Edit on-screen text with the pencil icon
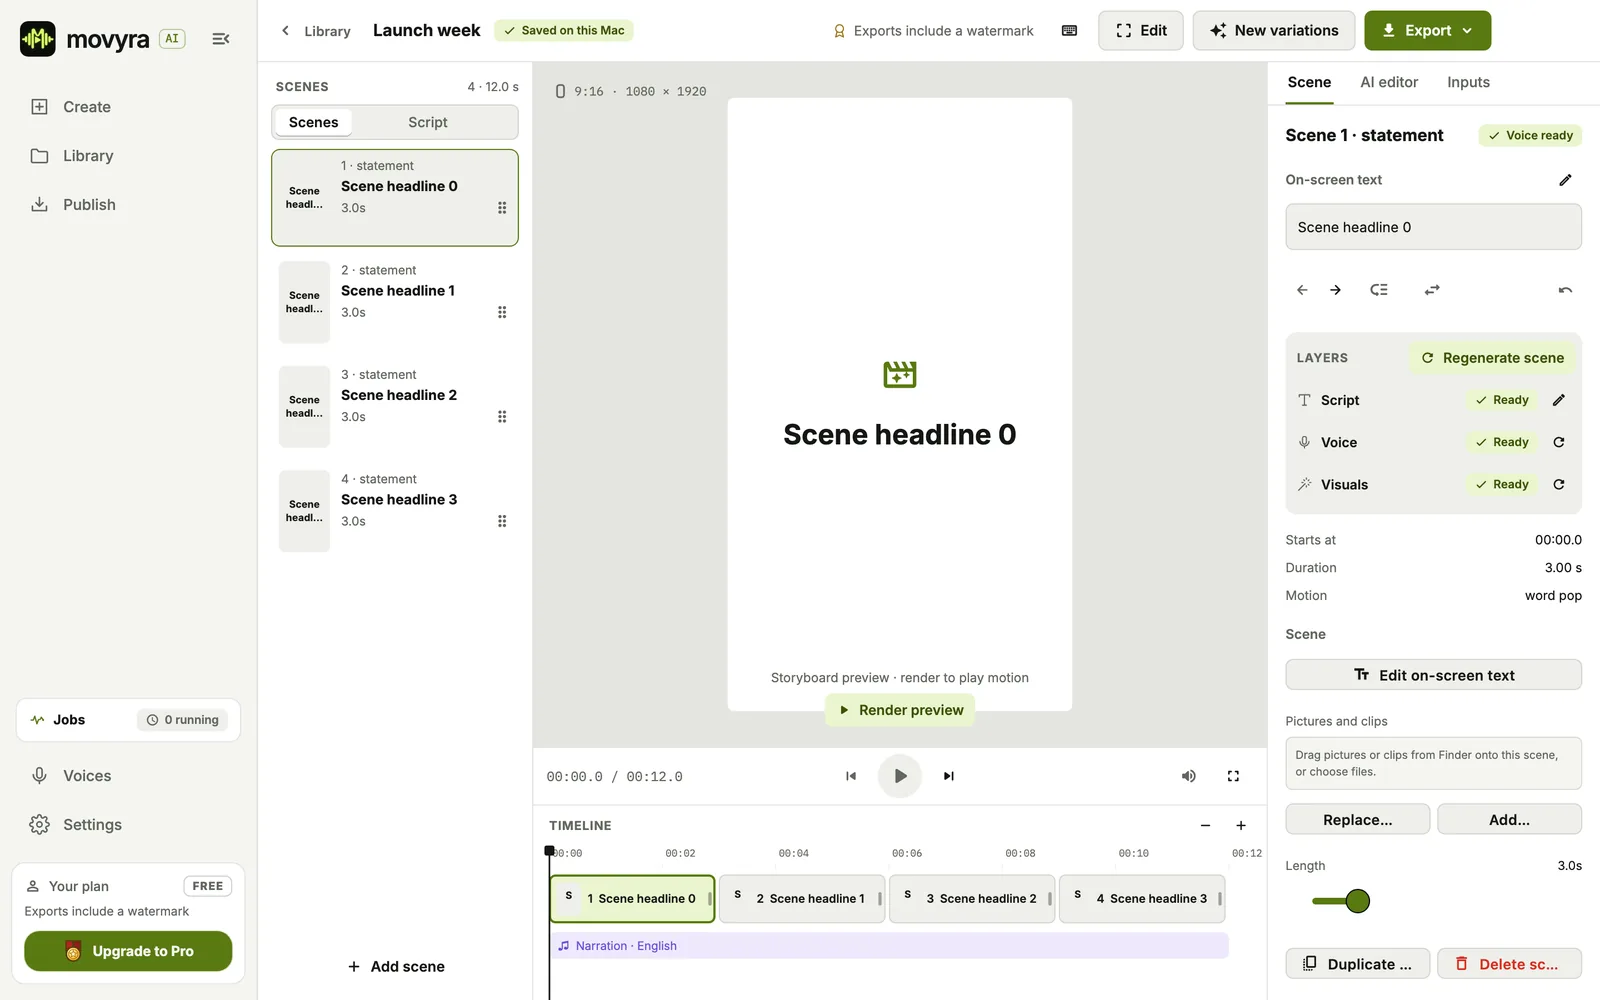This screenshot has height=1000, width=1600. (1565, 180)
